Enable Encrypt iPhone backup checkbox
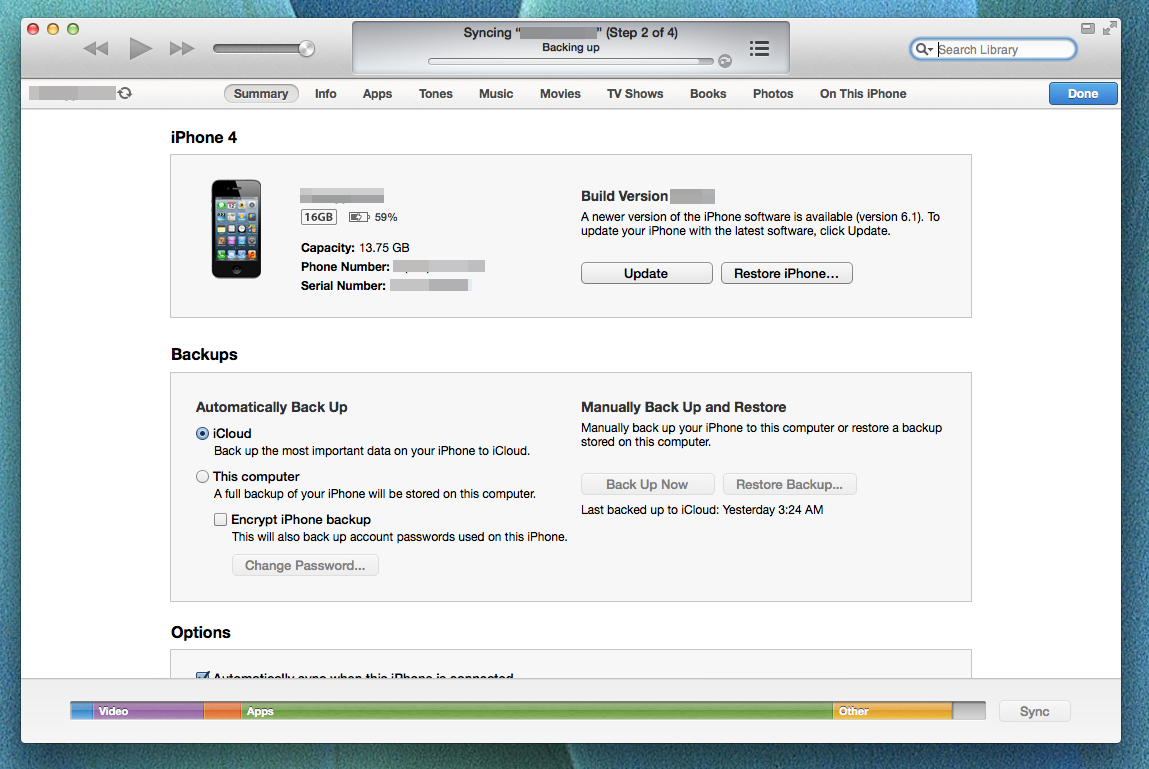The width and height of the screenshot is (1149, 769). pos(220,520)
